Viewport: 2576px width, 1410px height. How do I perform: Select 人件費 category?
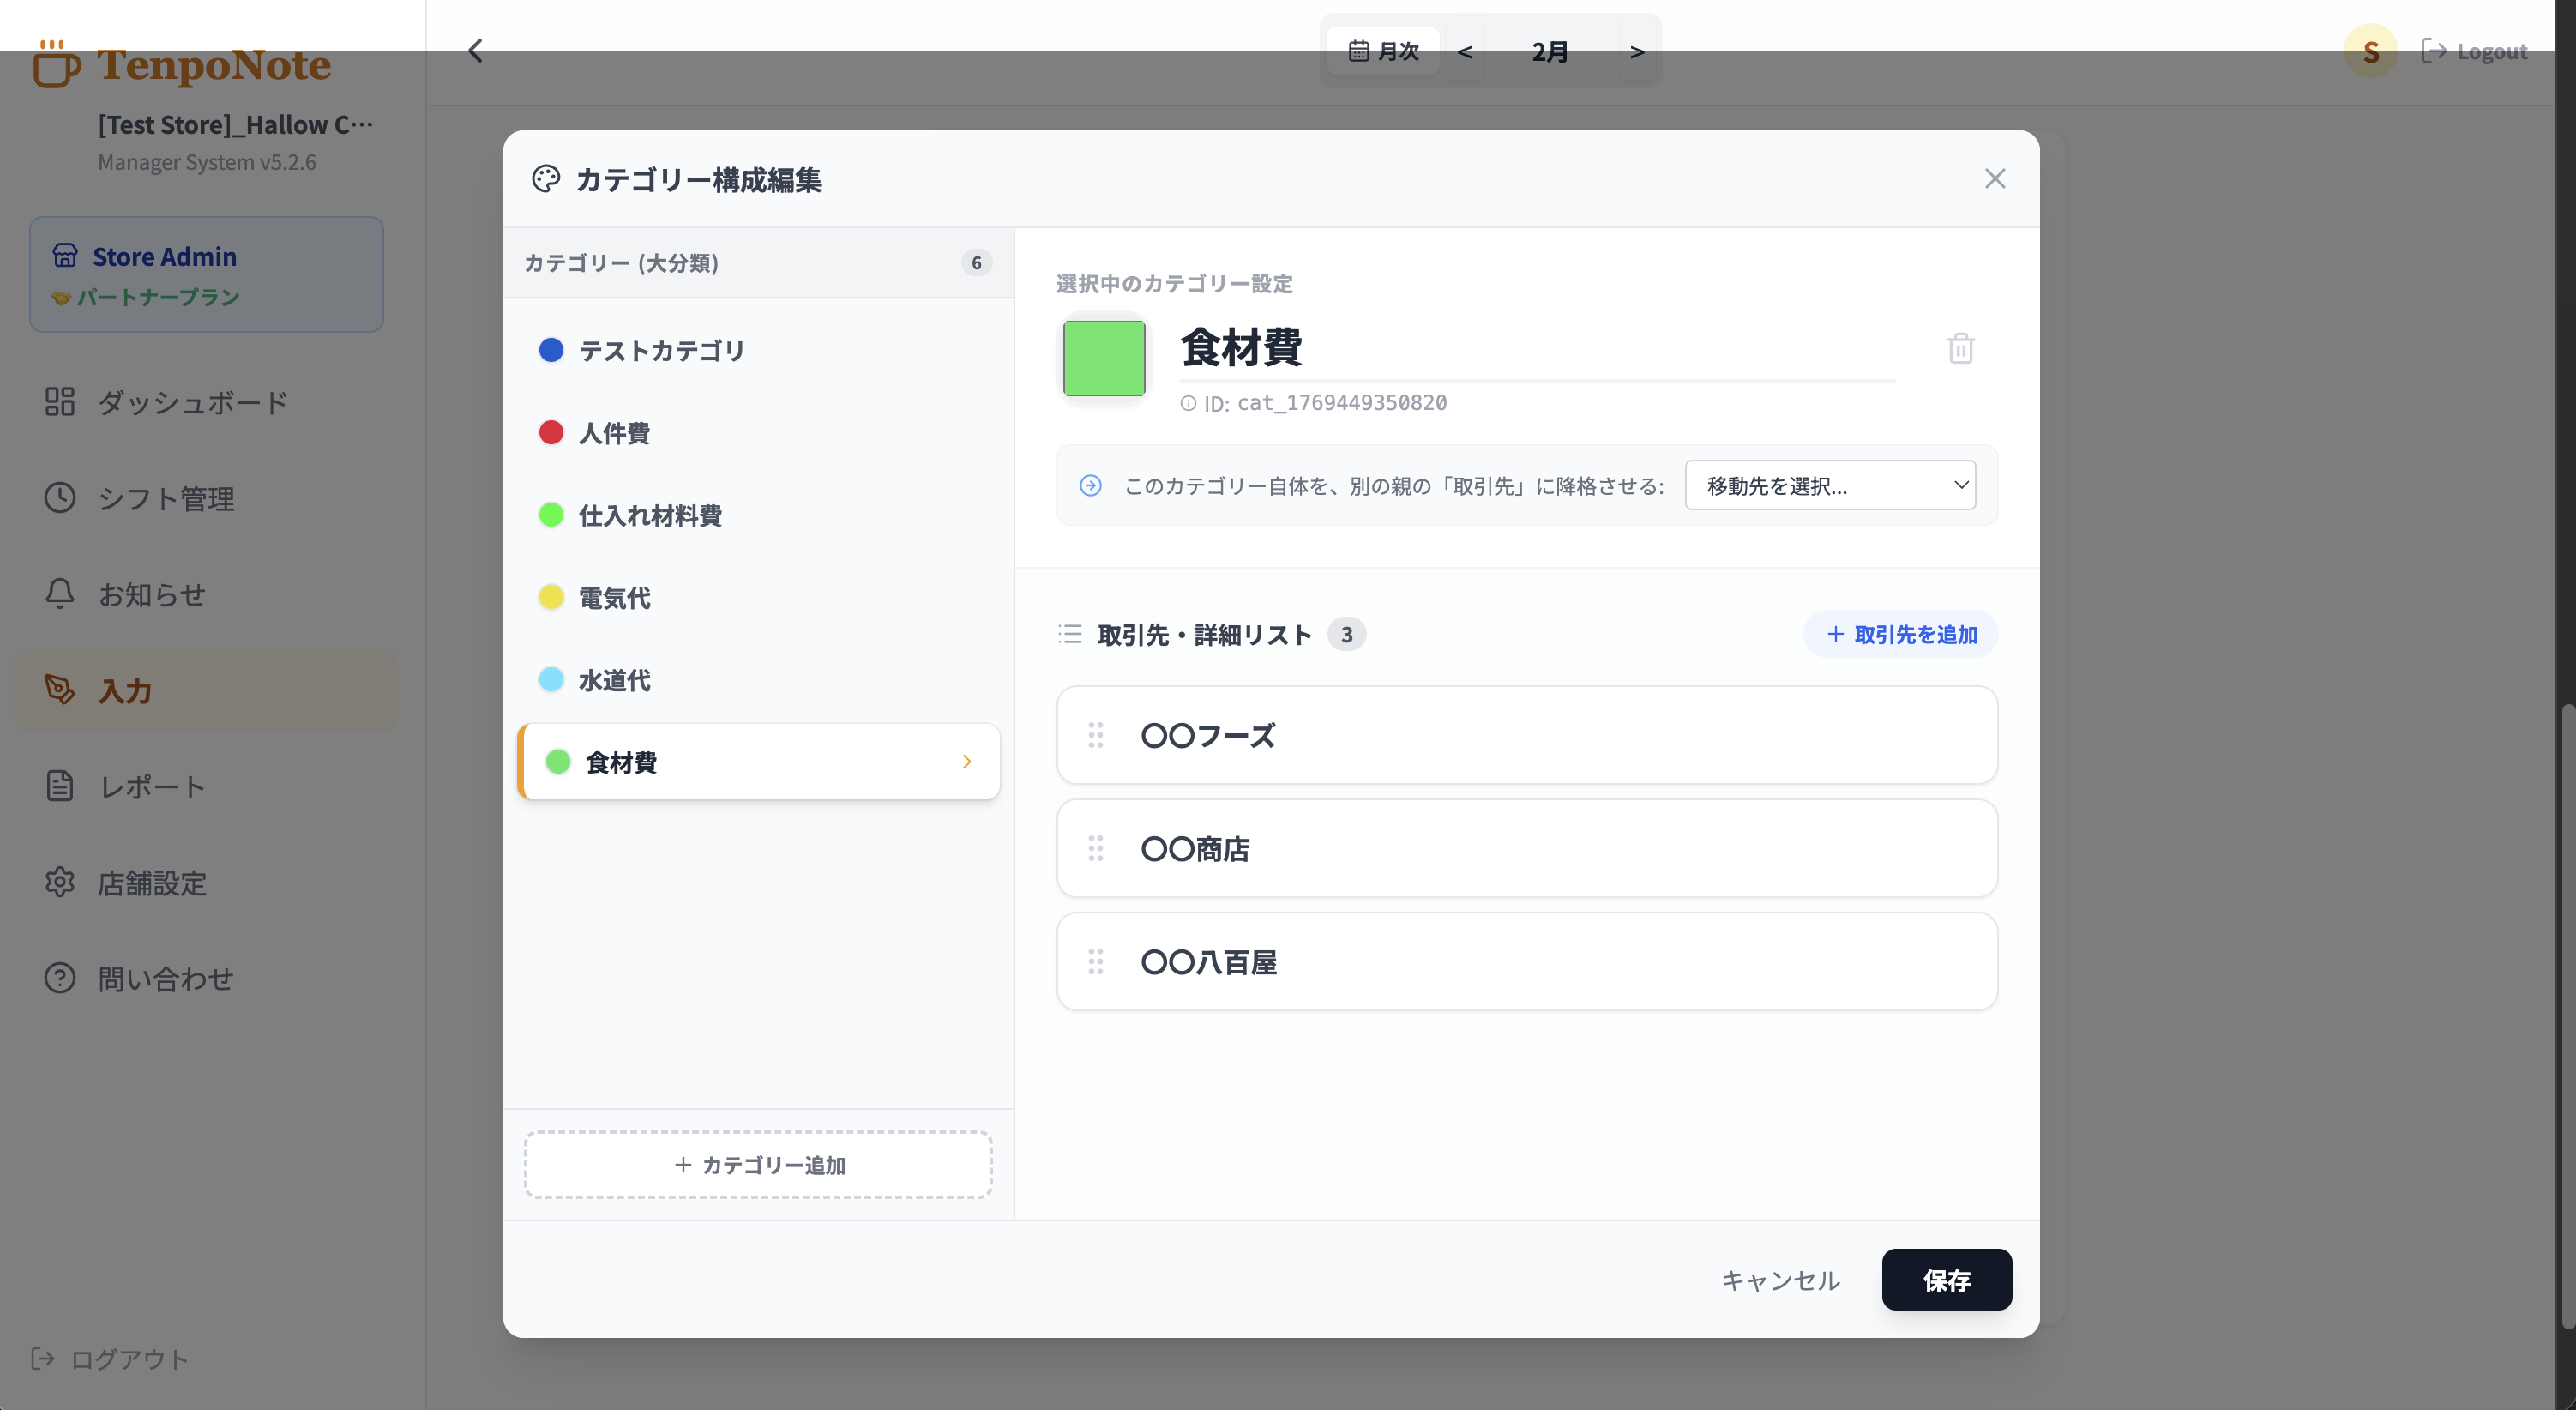point(758,433)
